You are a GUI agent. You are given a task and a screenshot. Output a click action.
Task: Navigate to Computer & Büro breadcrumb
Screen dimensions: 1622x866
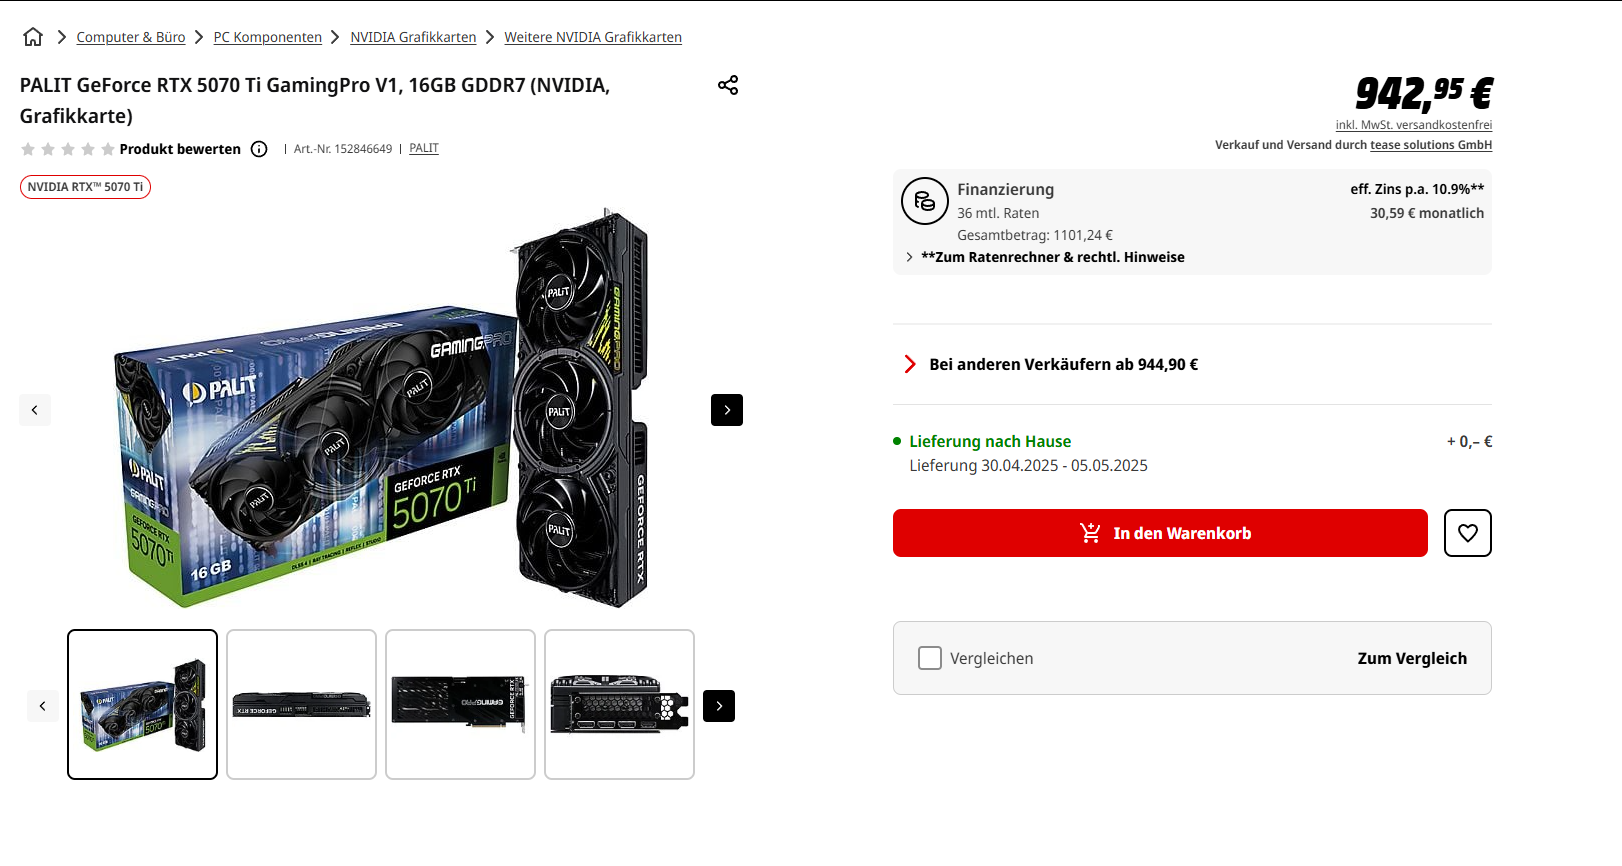click(131, 37)
